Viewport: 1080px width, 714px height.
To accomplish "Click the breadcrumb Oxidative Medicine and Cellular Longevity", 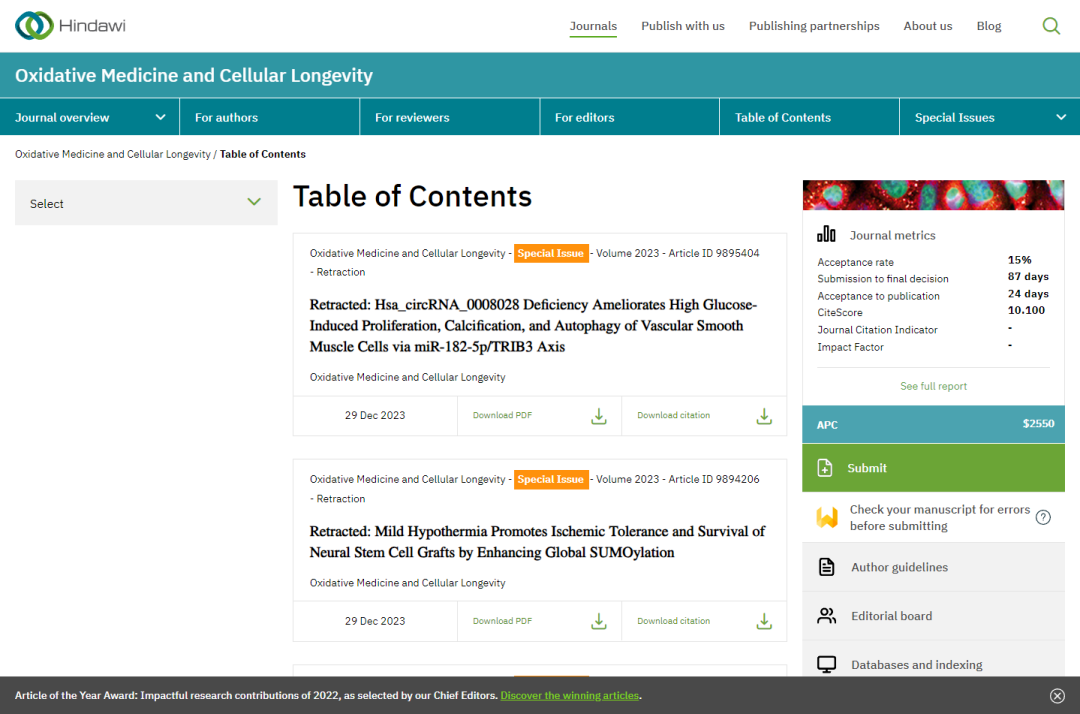I will point(113,154).
